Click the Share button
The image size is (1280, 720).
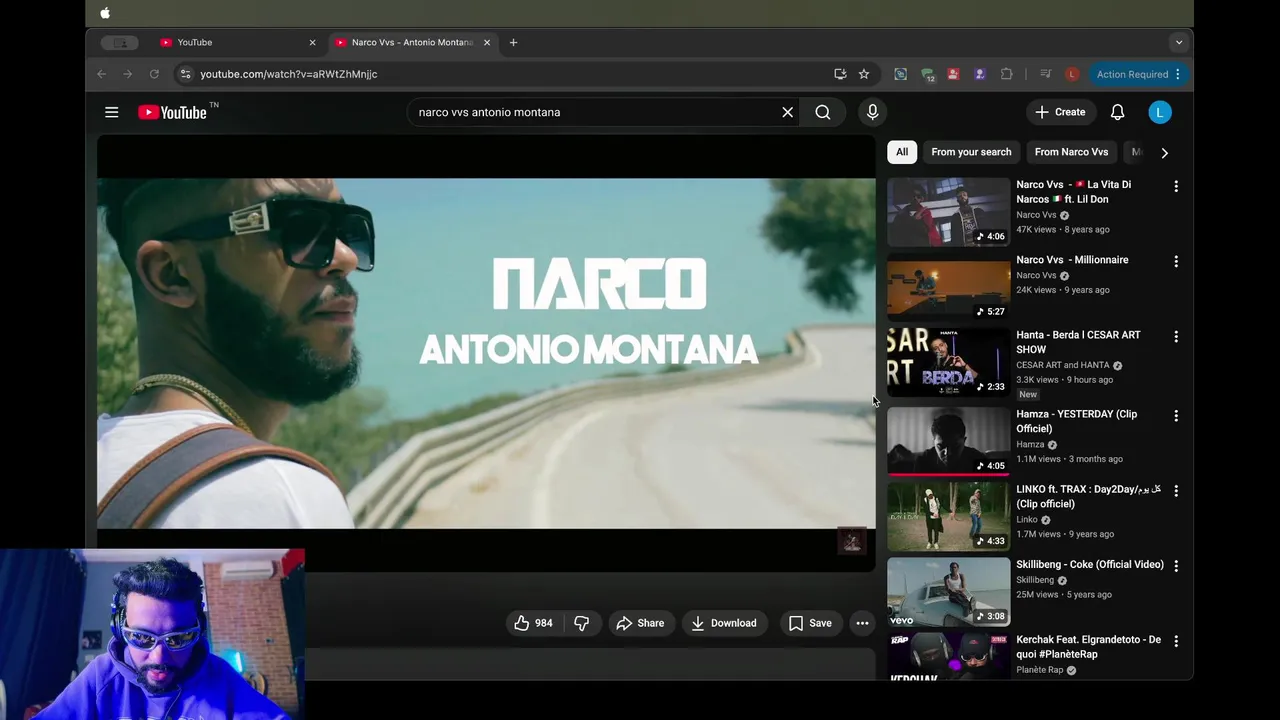[640, 623]
